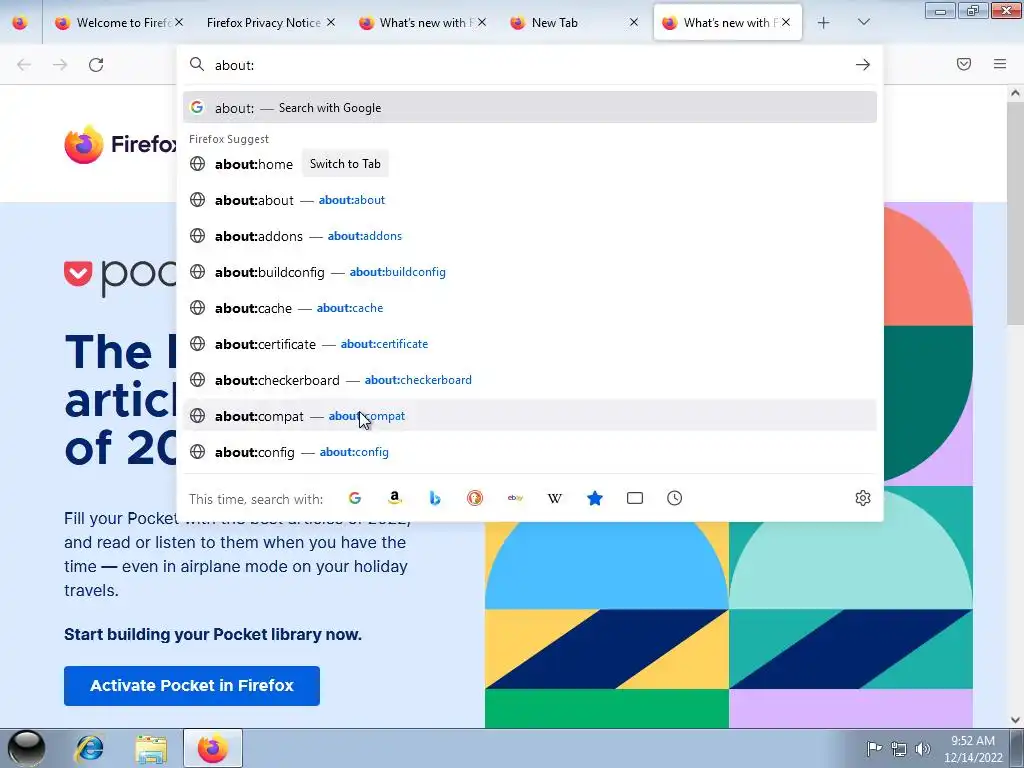The image size is (1024, 768).
Task: Open Internet Explorer from the taskbar
Action: tap(89, 748)
